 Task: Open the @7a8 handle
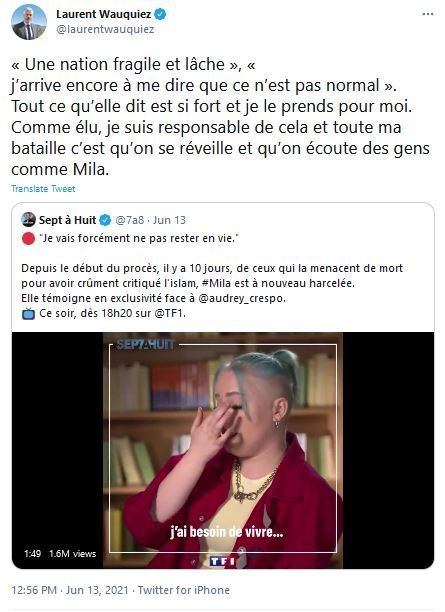pos(130,220)
